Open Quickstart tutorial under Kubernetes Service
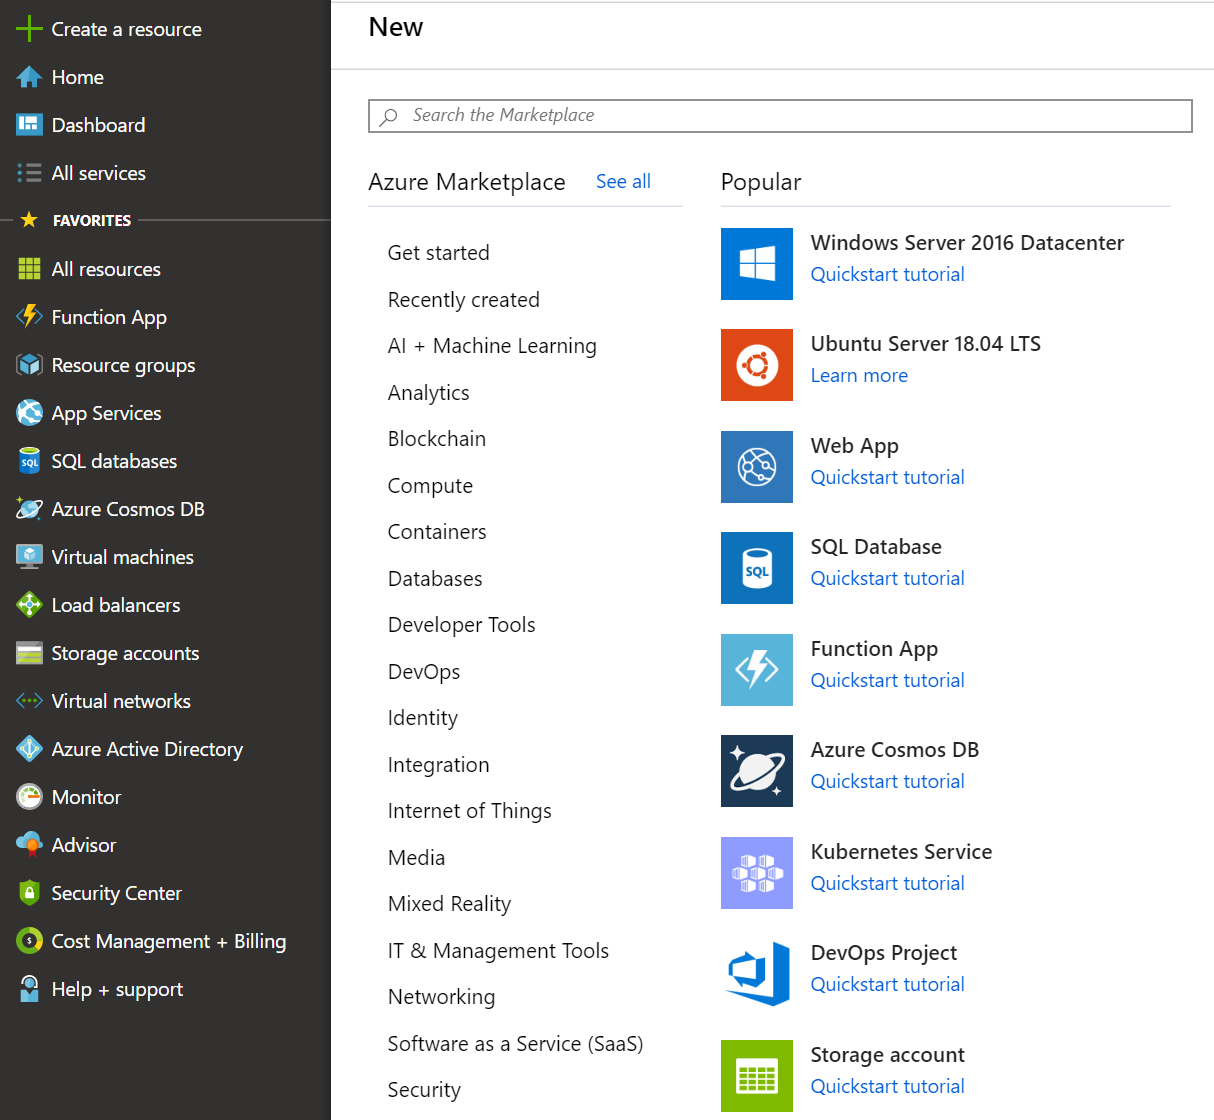The image size is (1214, 1120). 887,883
